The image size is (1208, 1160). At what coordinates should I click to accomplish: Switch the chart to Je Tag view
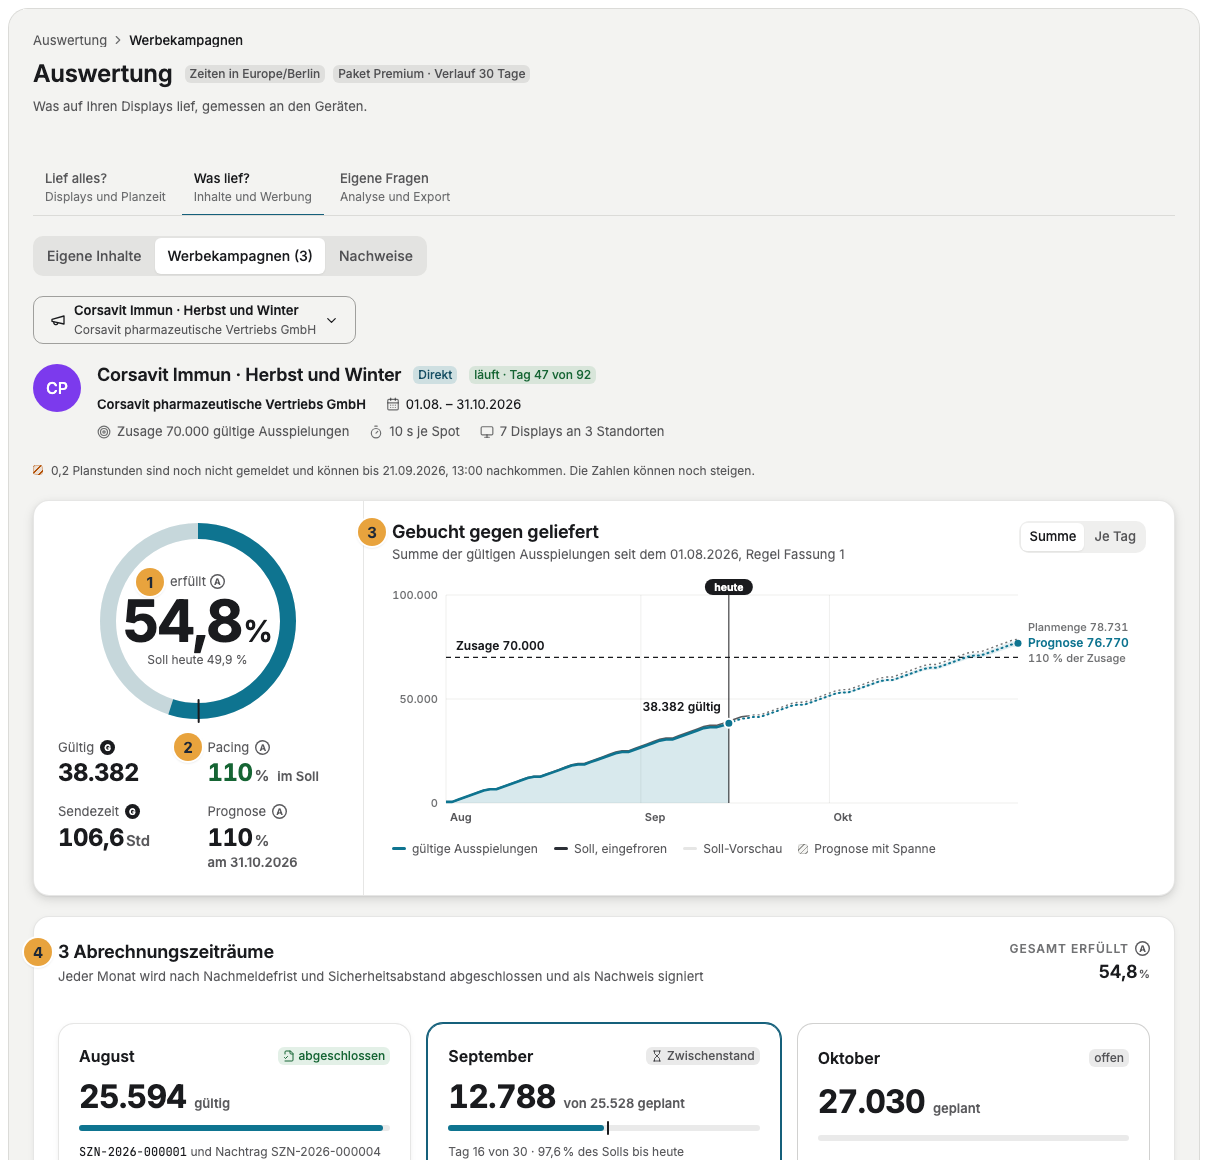(x=1115, y=536)
